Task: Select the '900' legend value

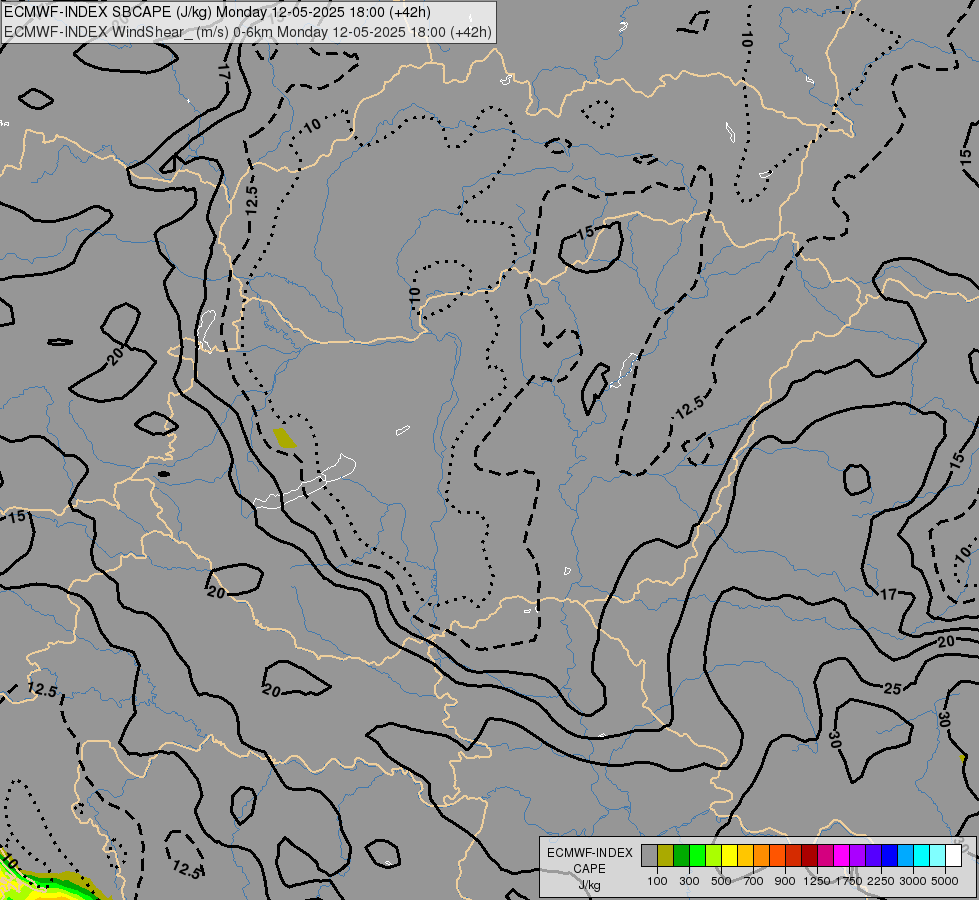Action: (785, 881)
